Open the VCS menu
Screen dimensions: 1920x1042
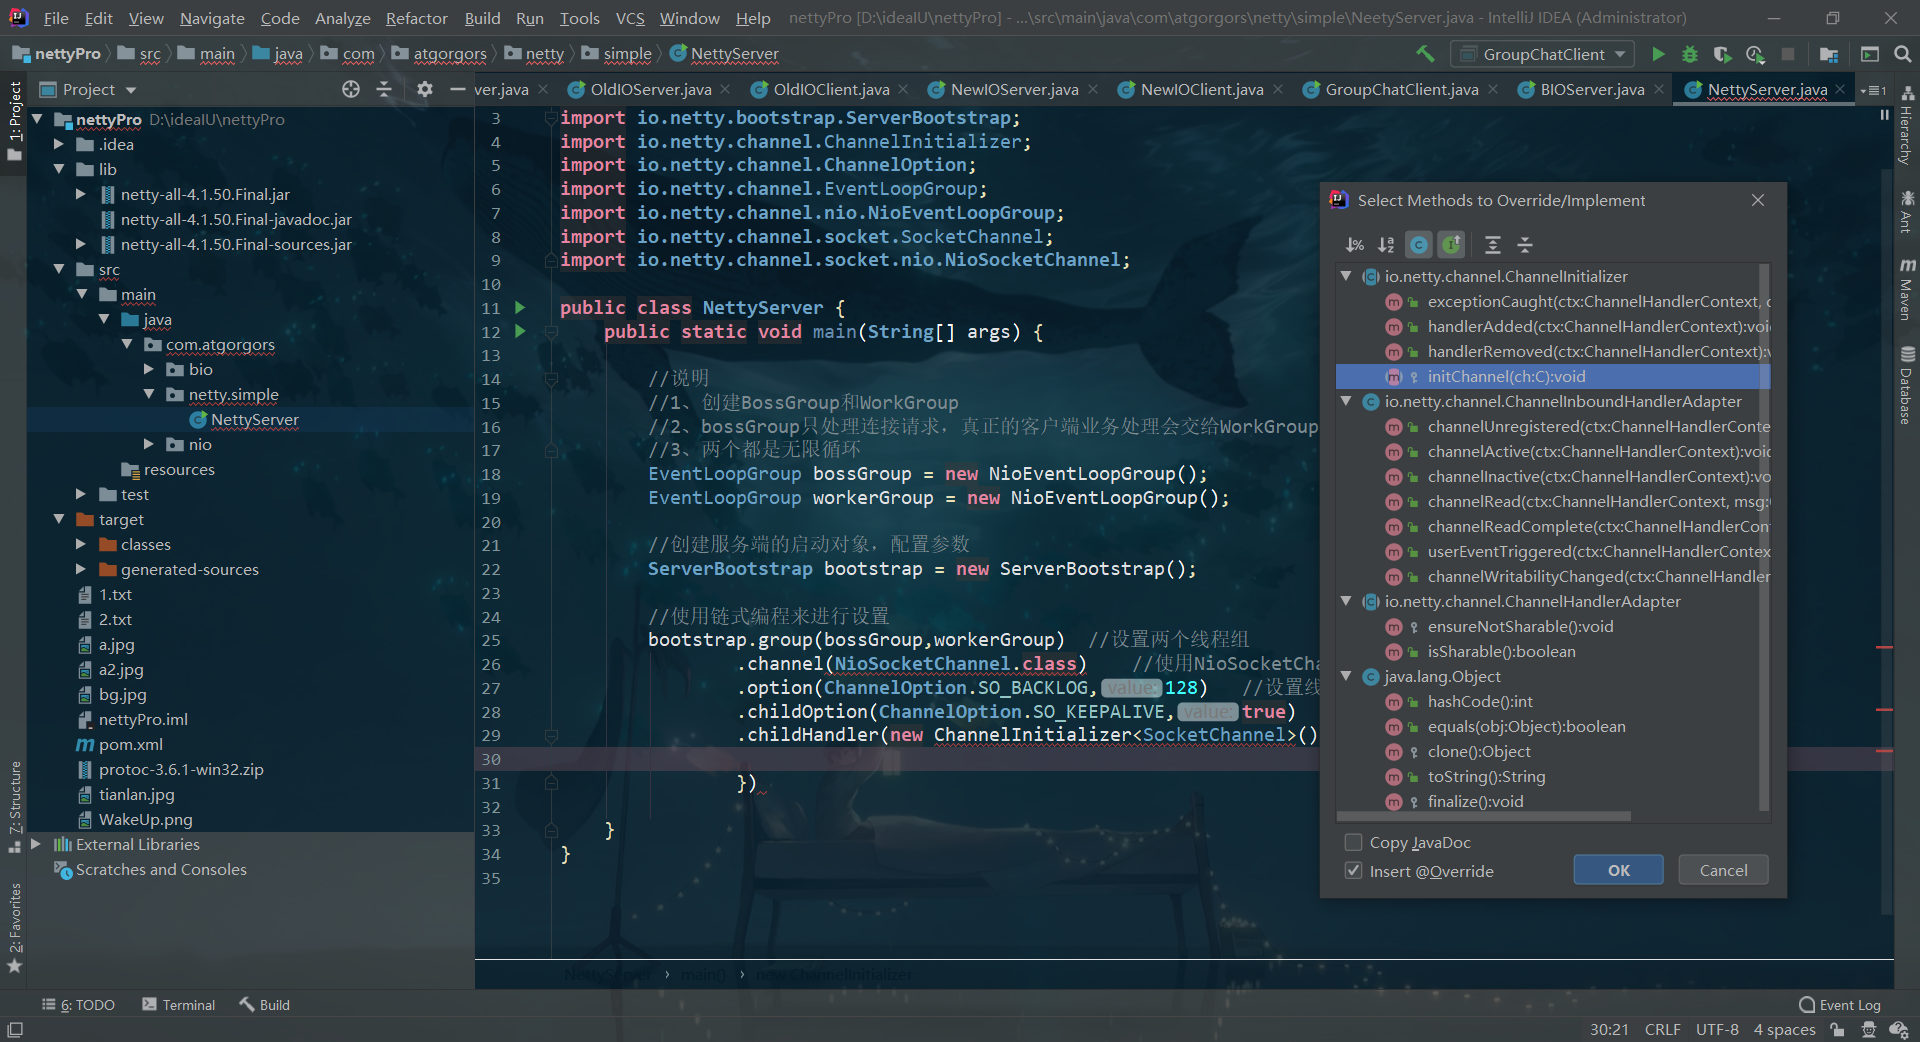click(630, 18)
